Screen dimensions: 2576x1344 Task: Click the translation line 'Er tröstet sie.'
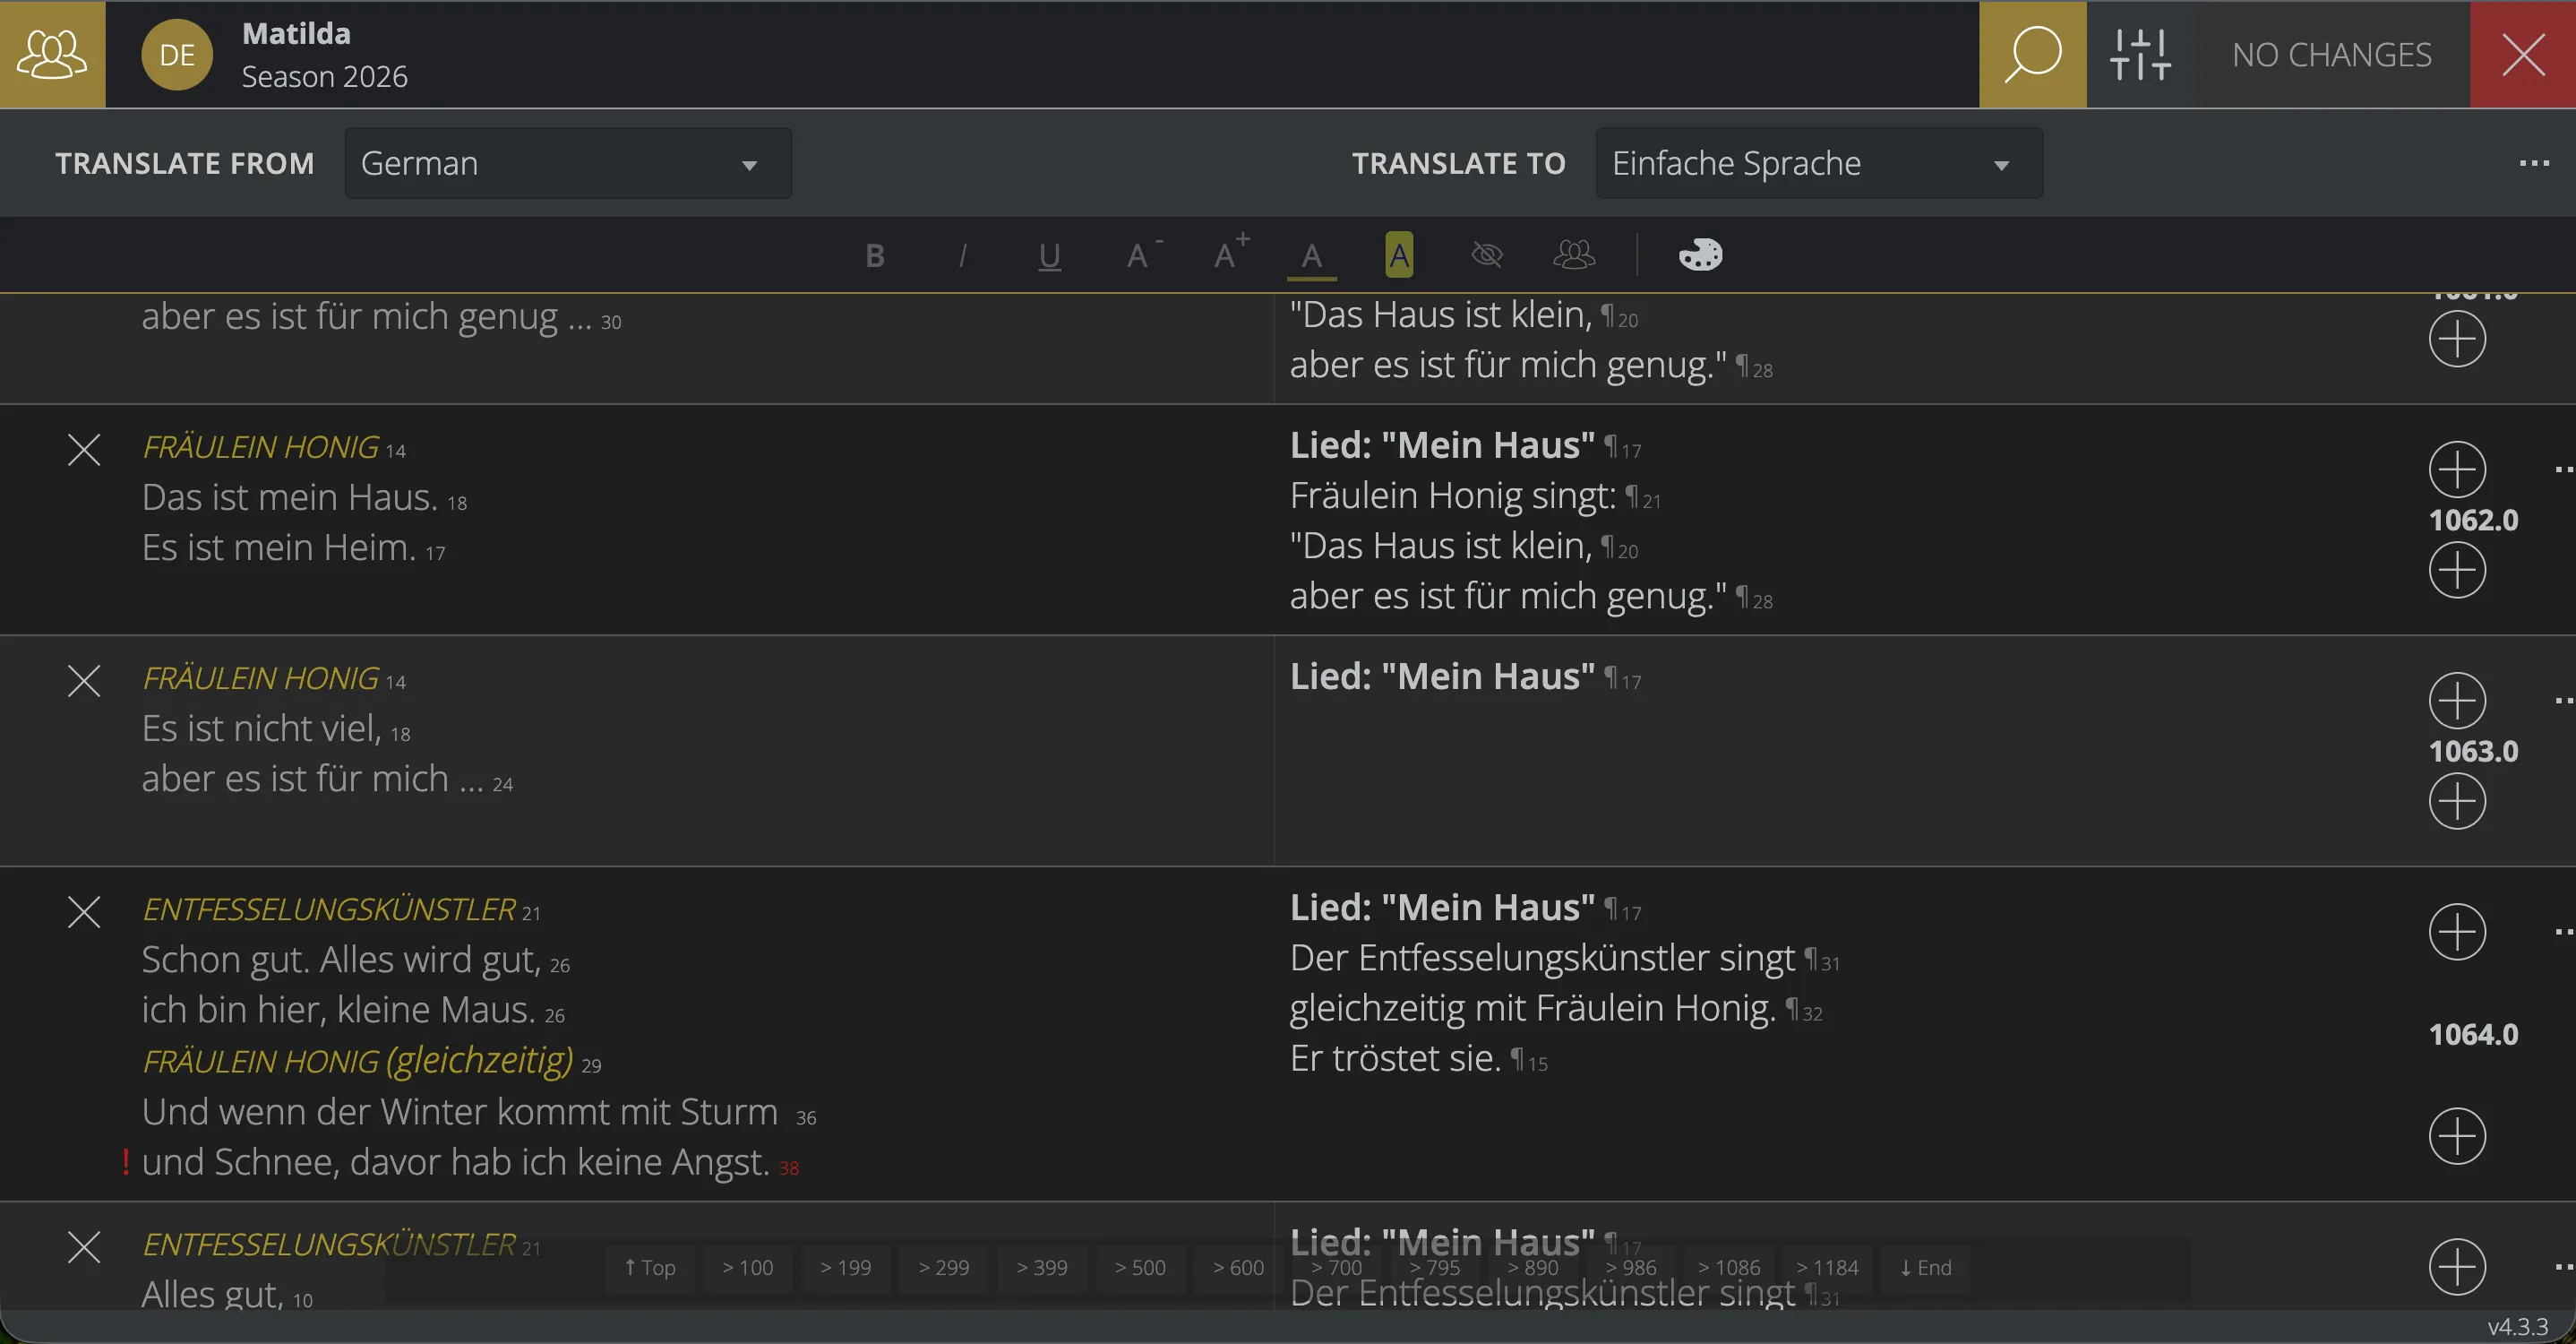[1395, 1058]
